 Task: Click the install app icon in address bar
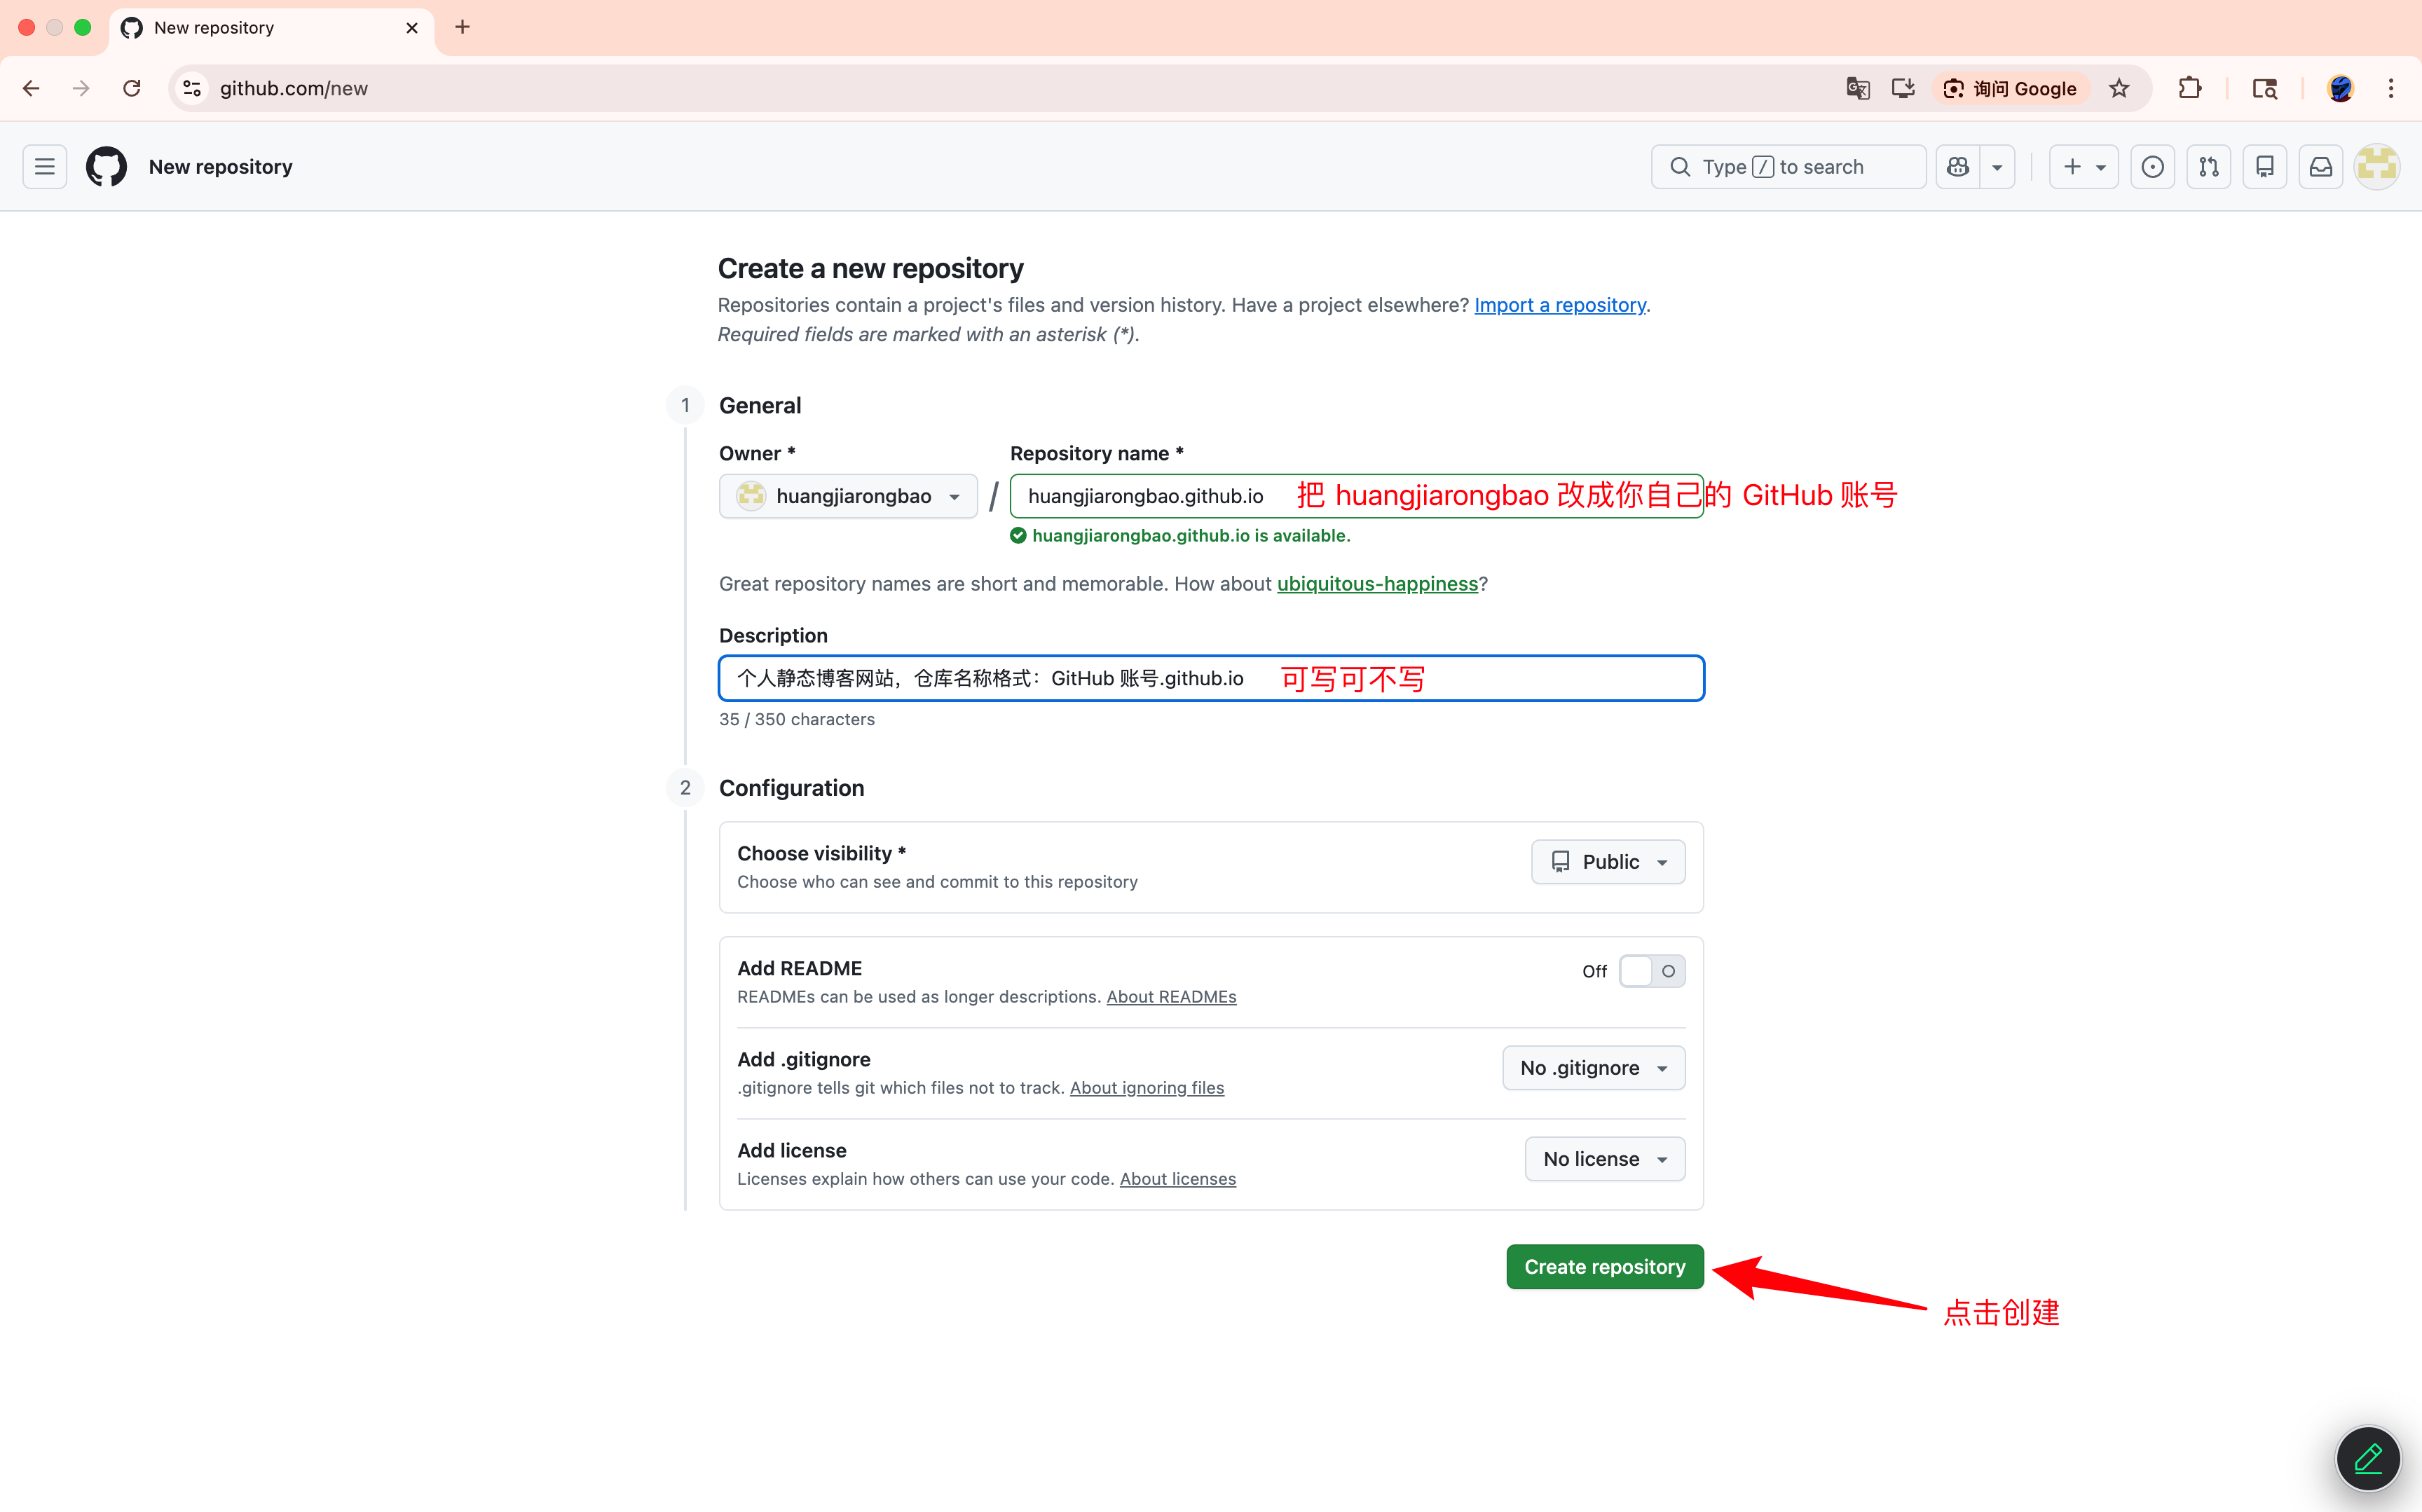[1902, 88]
